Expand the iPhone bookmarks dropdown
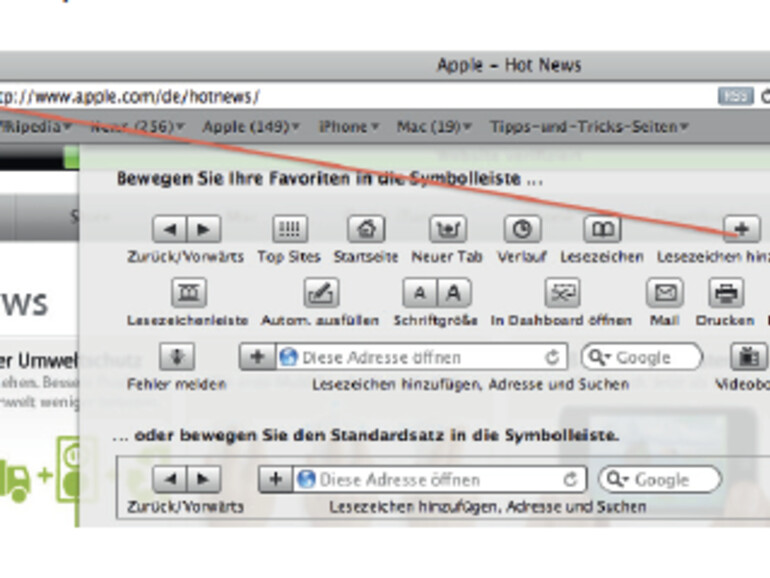This screenshot has width=770, height=578. click(349, 127)
